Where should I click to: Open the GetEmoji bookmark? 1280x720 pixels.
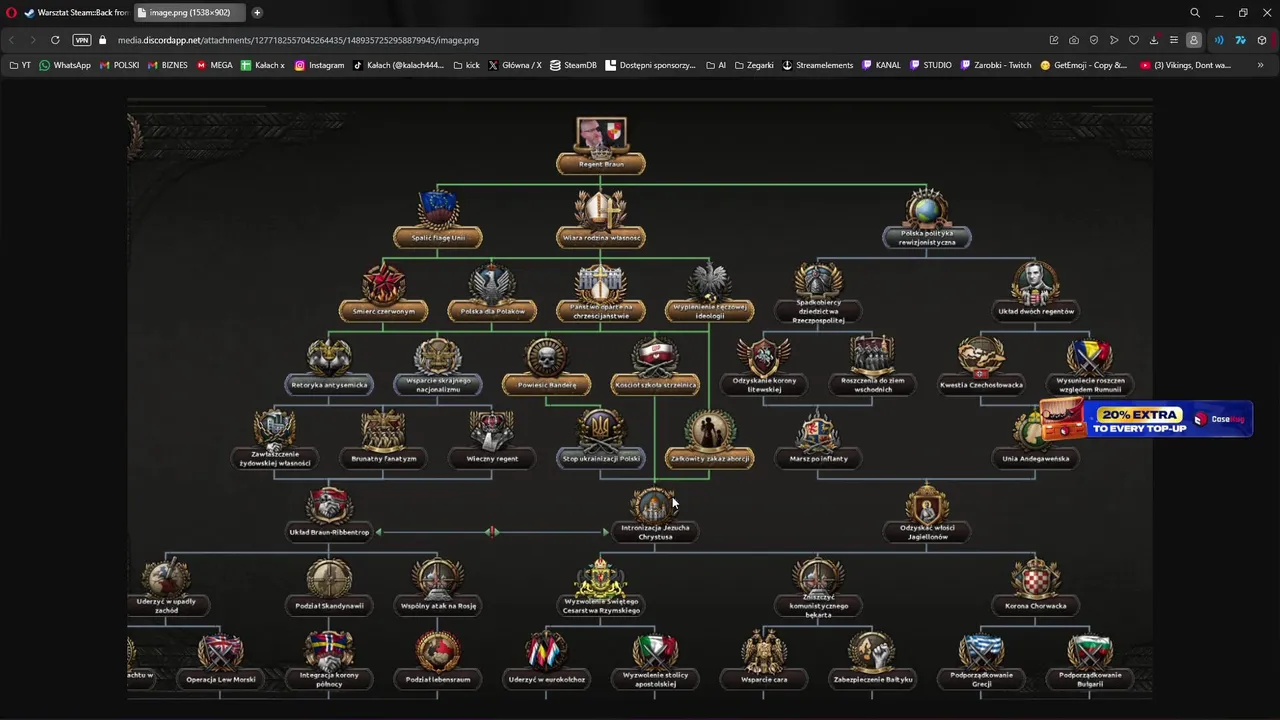(1083, 65)
